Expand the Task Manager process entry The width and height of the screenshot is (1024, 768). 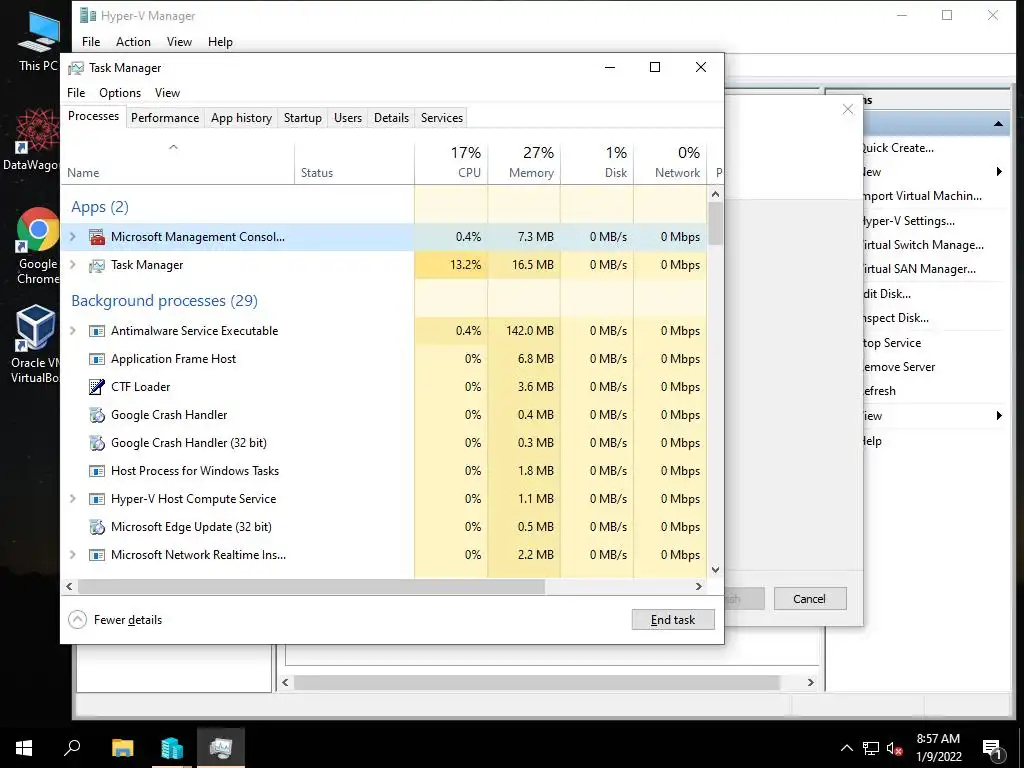coord(73,265)
